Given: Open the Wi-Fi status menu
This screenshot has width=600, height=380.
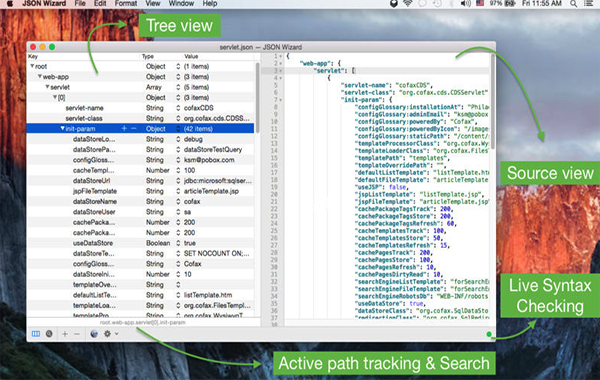Looking at the screenshot, I should click(x=408, y=3).
